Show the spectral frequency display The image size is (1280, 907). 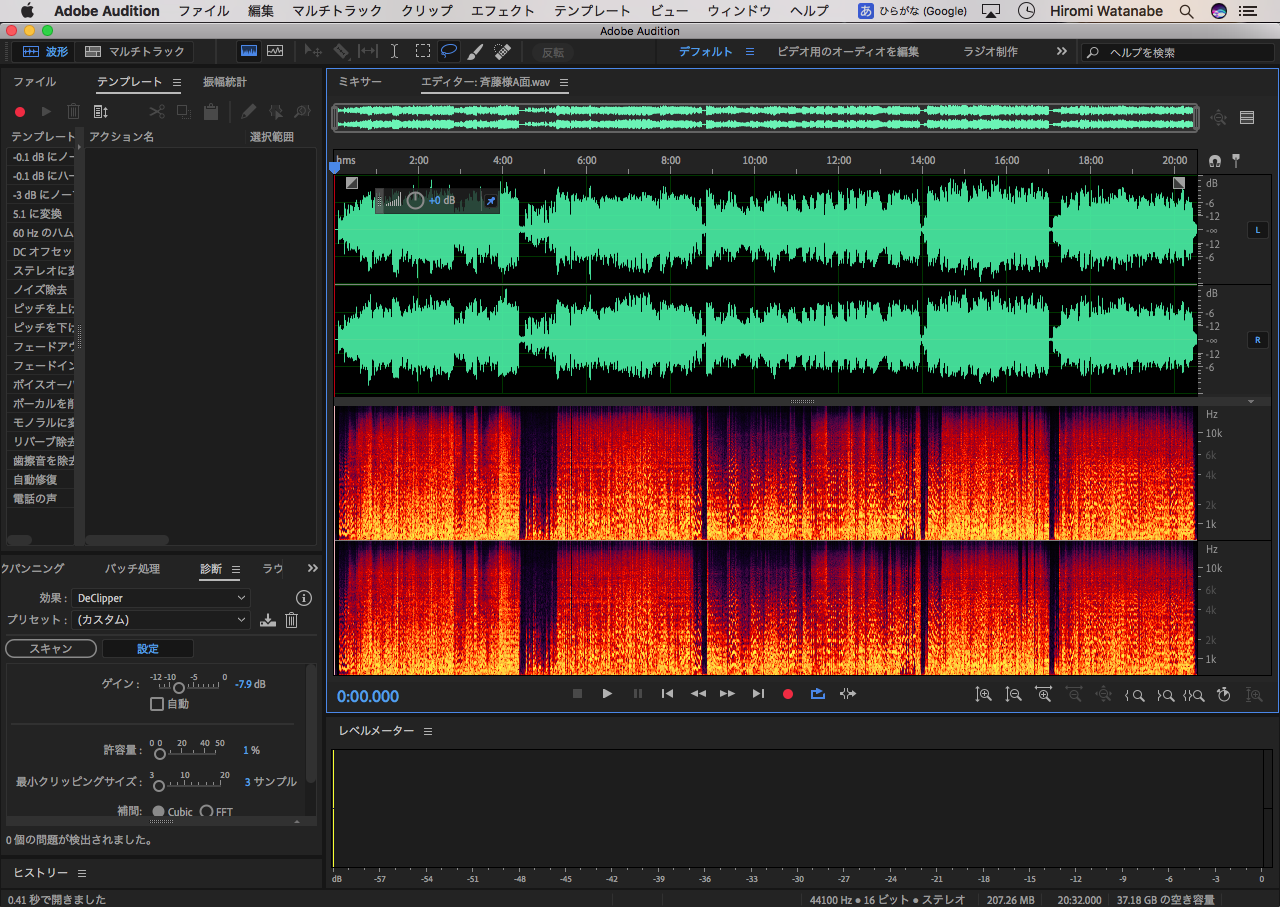(249, 51)
